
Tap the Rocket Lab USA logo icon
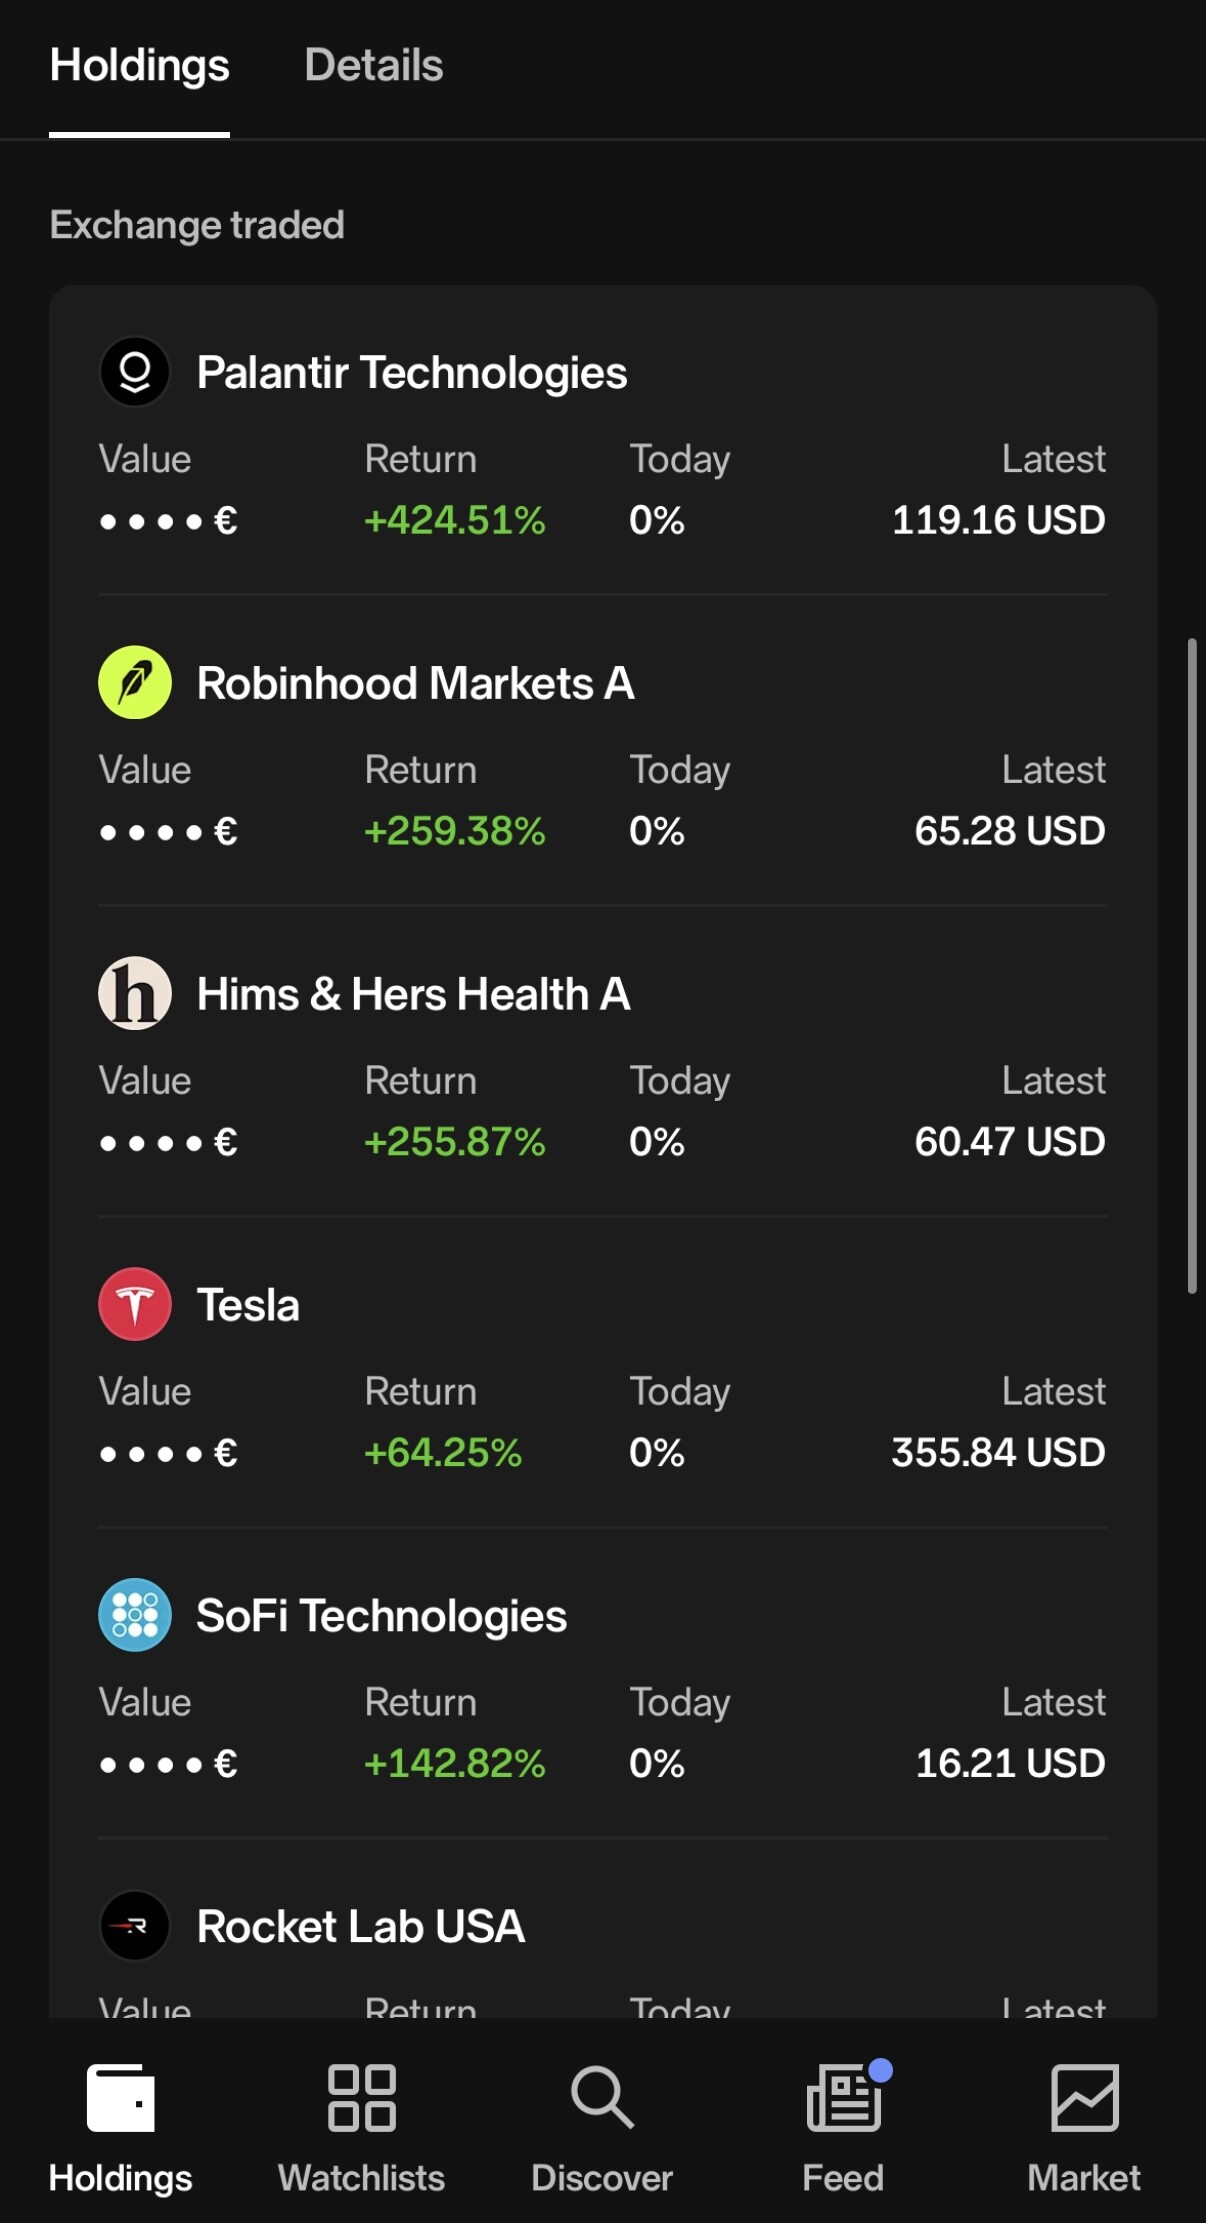(x=135, y=1926)
